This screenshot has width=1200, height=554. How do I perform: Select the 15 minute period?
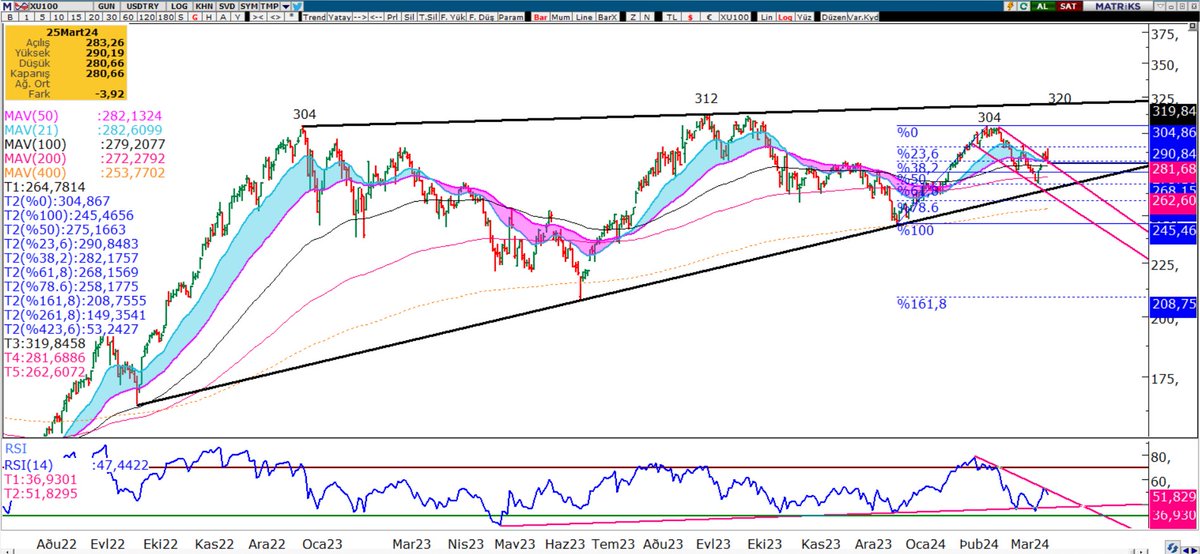pyautogui.click(x=76, y=17)
